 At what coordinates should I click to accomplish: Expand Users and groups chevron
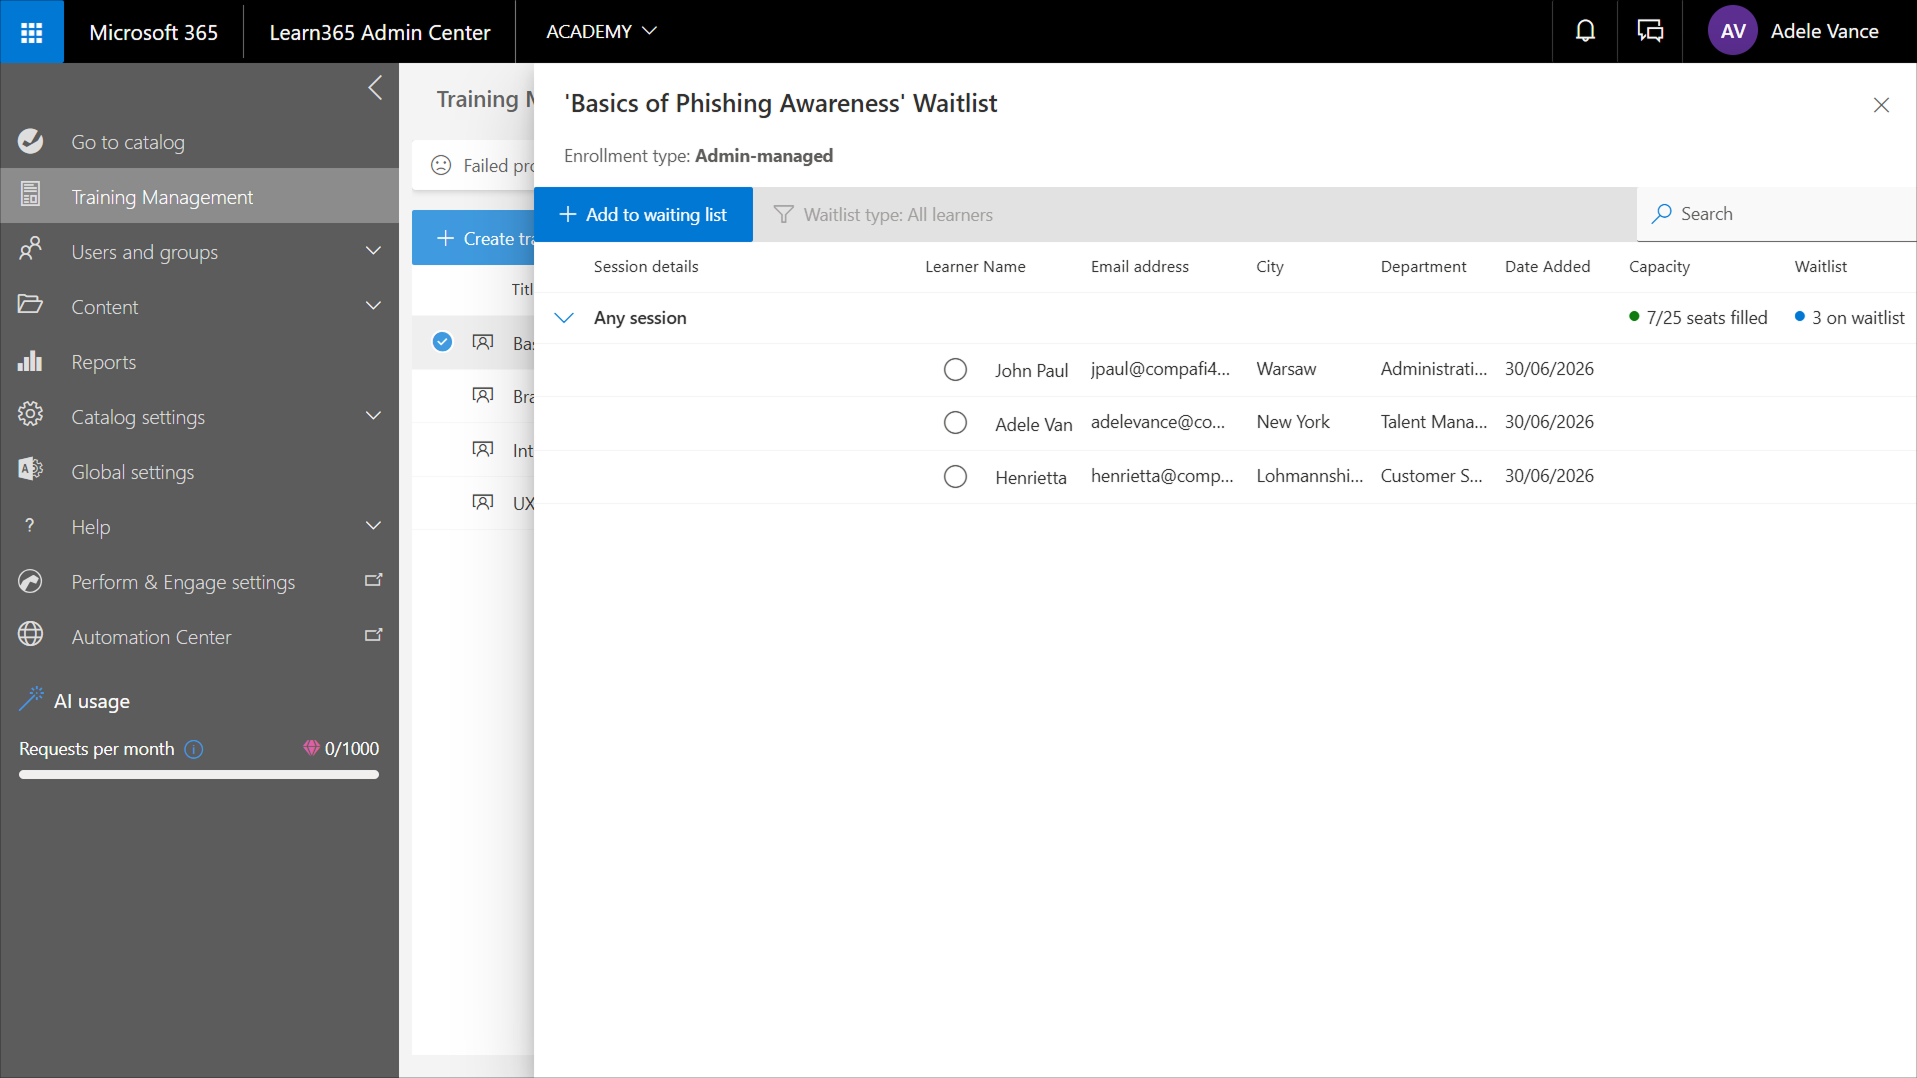[x=374, y=251]
